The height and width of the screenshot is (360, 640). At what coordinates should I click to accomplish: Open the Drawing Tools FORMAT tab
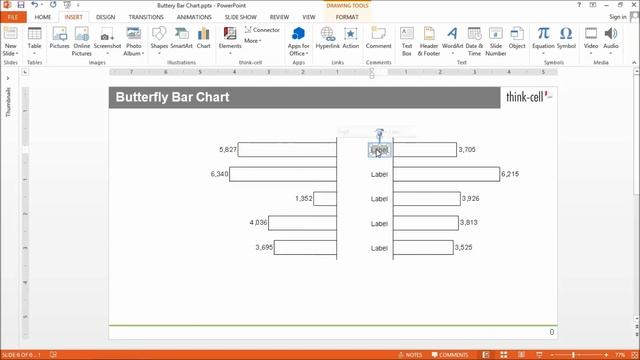pyautogui.click(x=347, y=17)
